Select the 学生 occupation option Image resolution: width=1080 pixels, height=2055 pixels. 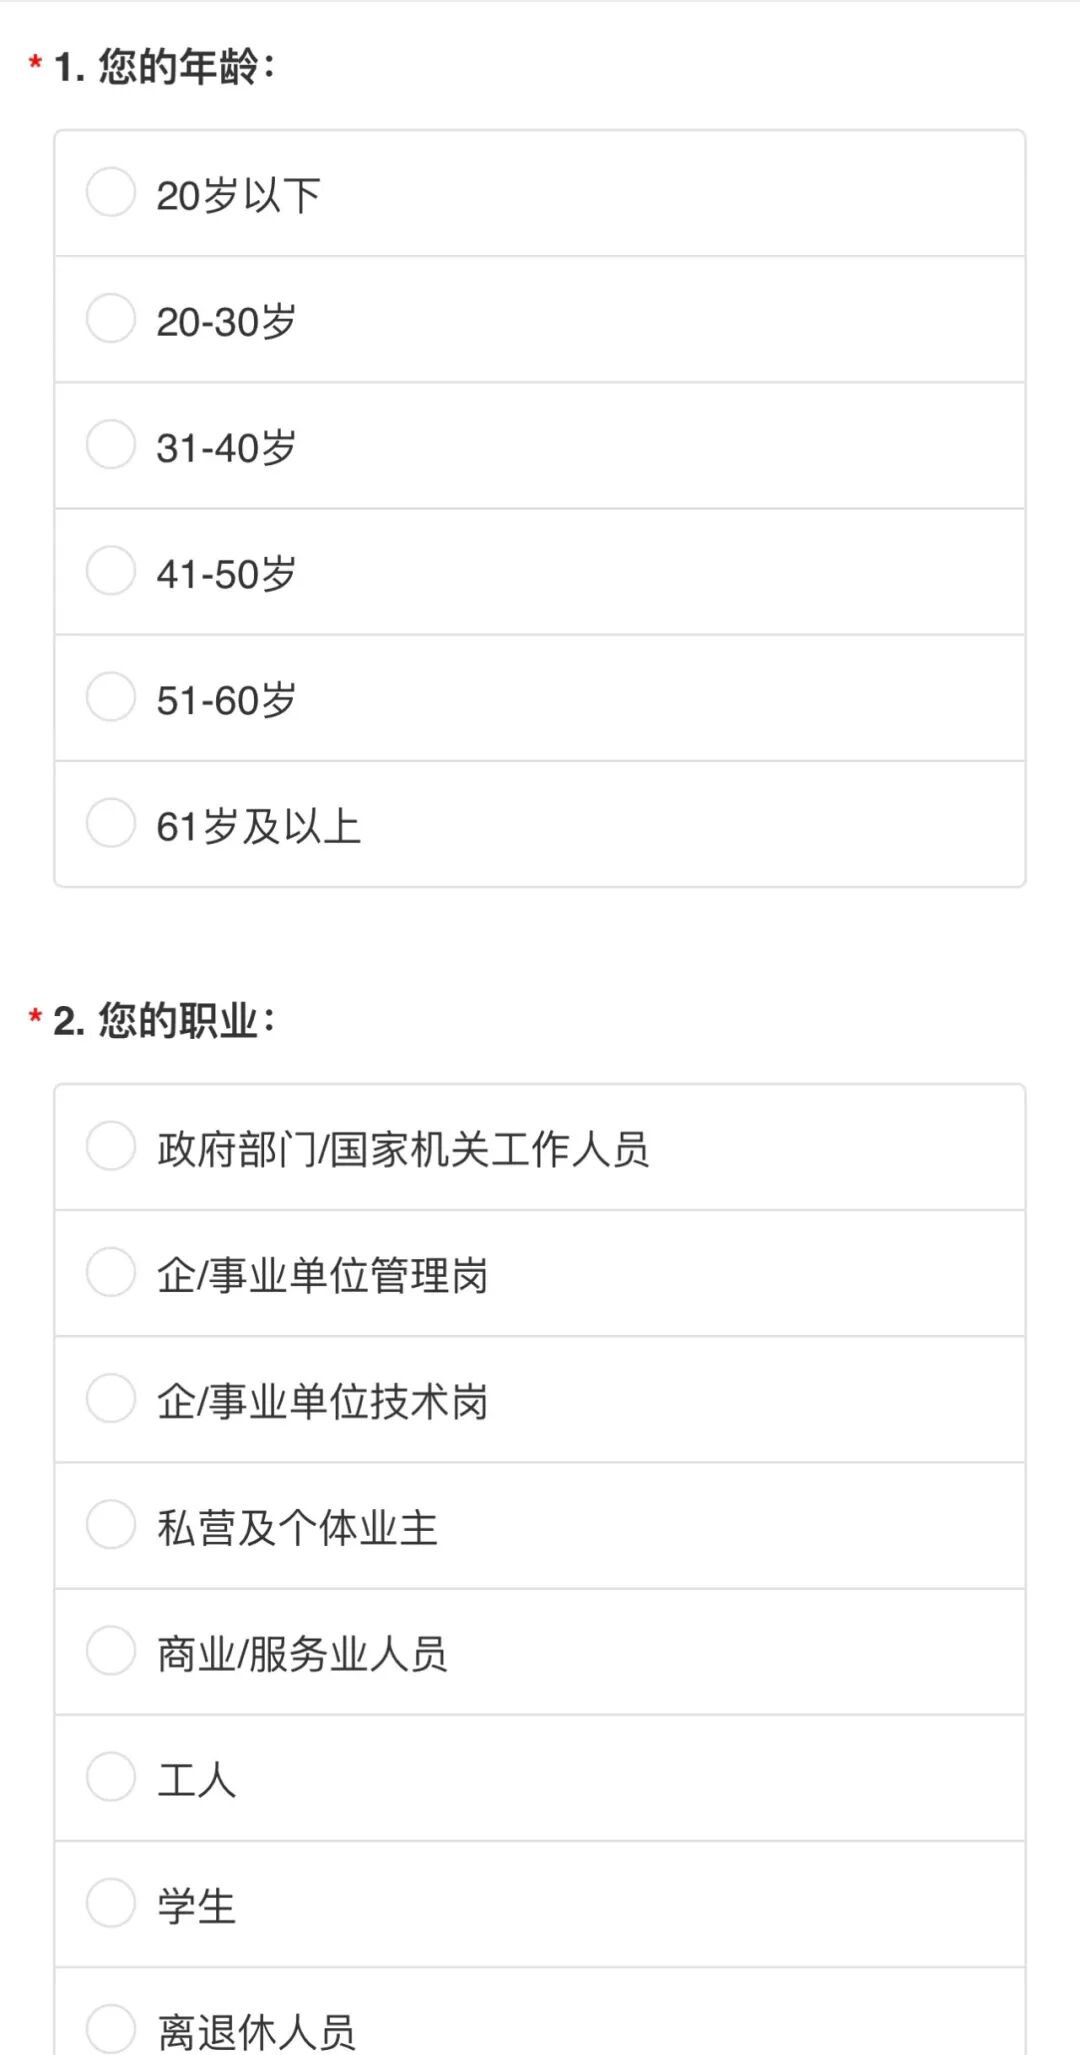coord(111,1903)
